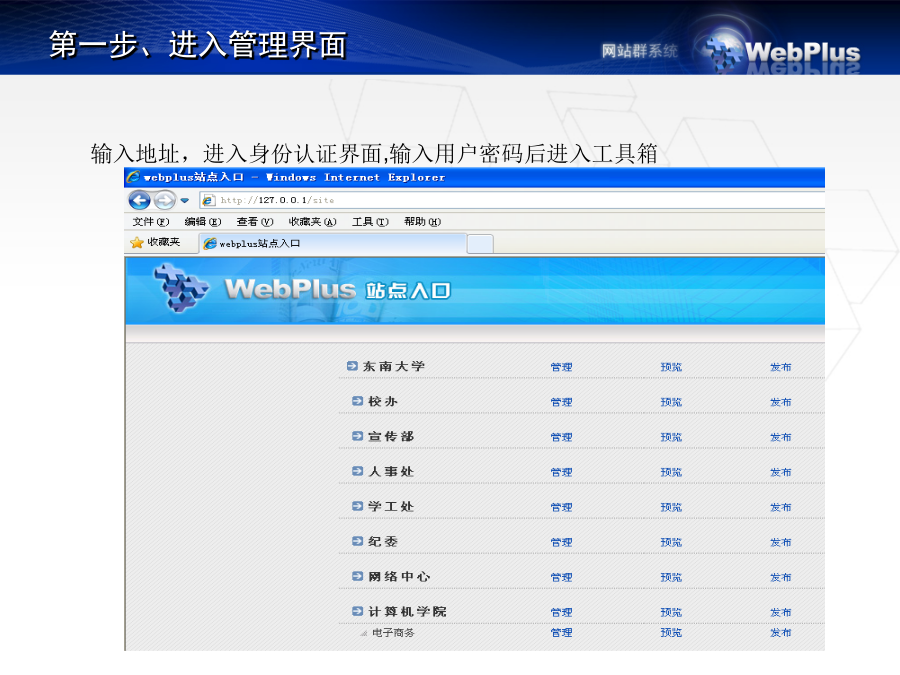Open the 收藏夹(A) menu
This screenshot has height=675, width=900.
coord(312,222)
